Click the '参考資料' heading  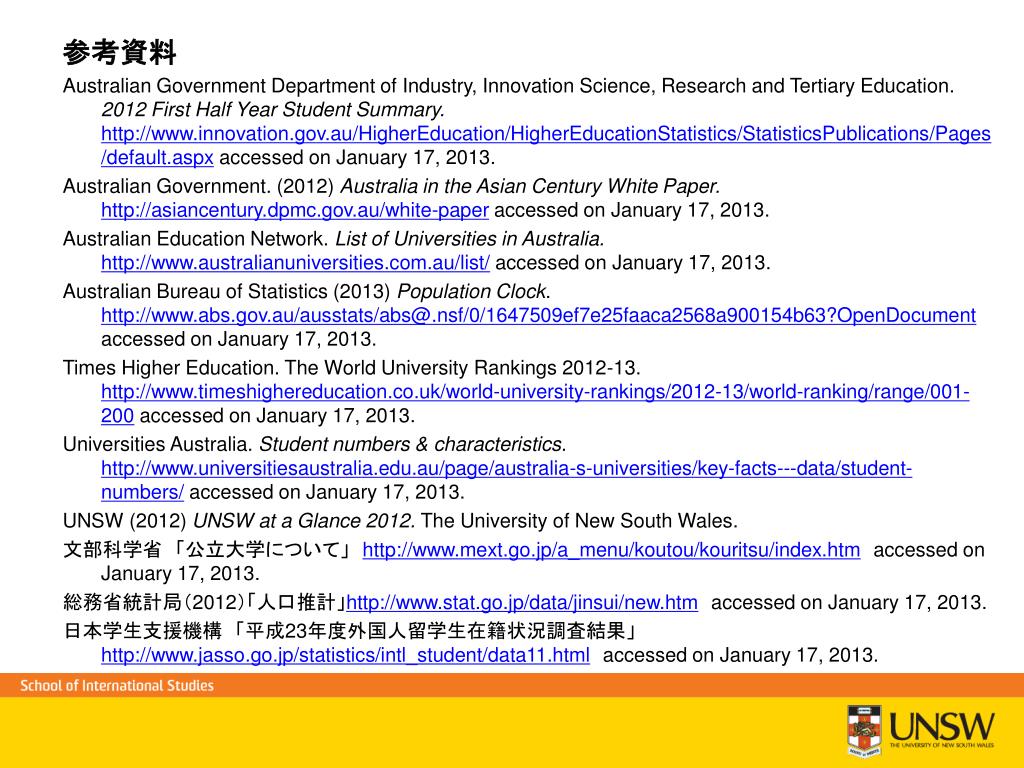click(120, 52)
